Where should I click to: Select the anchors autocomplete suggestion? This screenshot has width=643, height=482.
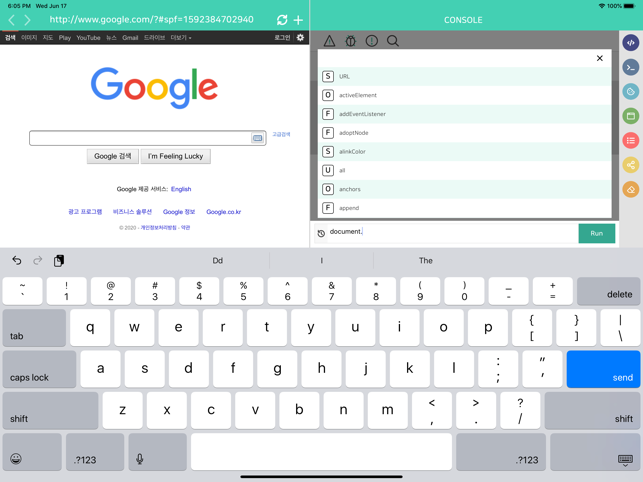coord(350,189)
